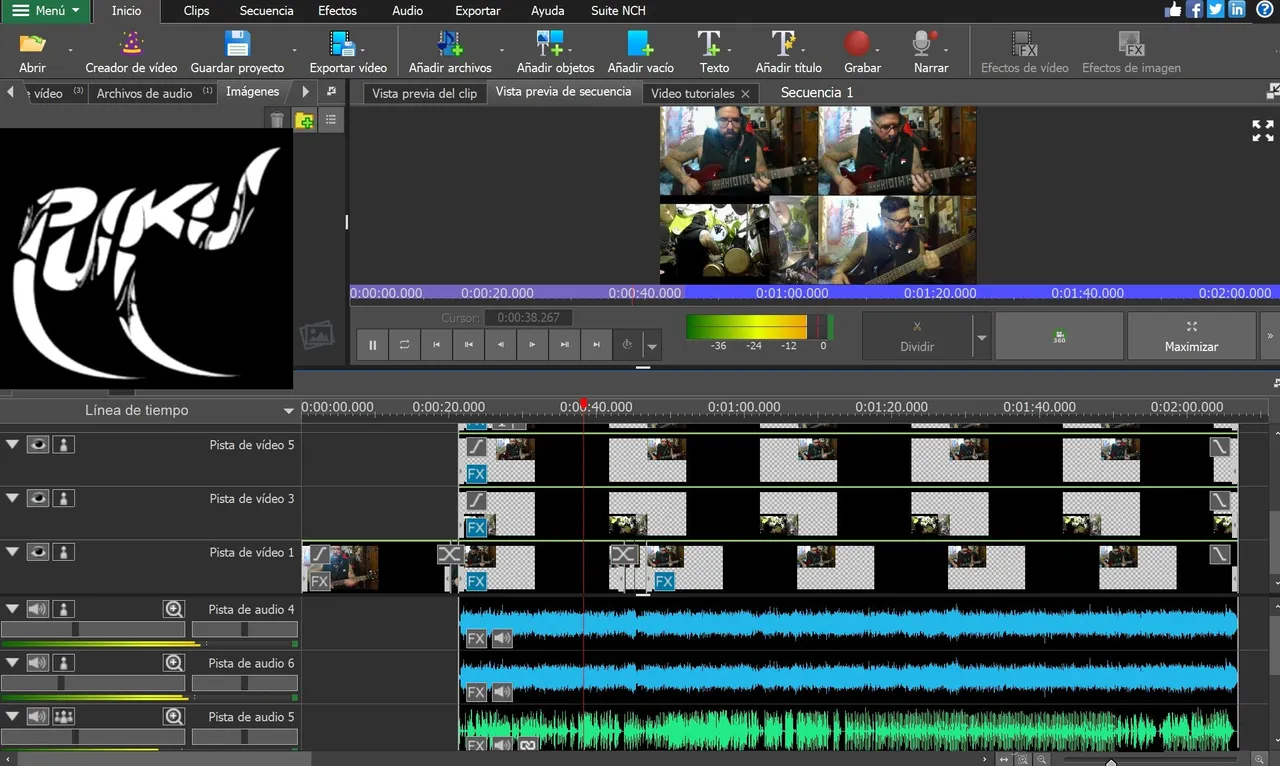Click the Añadir archivos icon
The width and height of the screenshot is (1280, 766).
click(x=450, y=43)
